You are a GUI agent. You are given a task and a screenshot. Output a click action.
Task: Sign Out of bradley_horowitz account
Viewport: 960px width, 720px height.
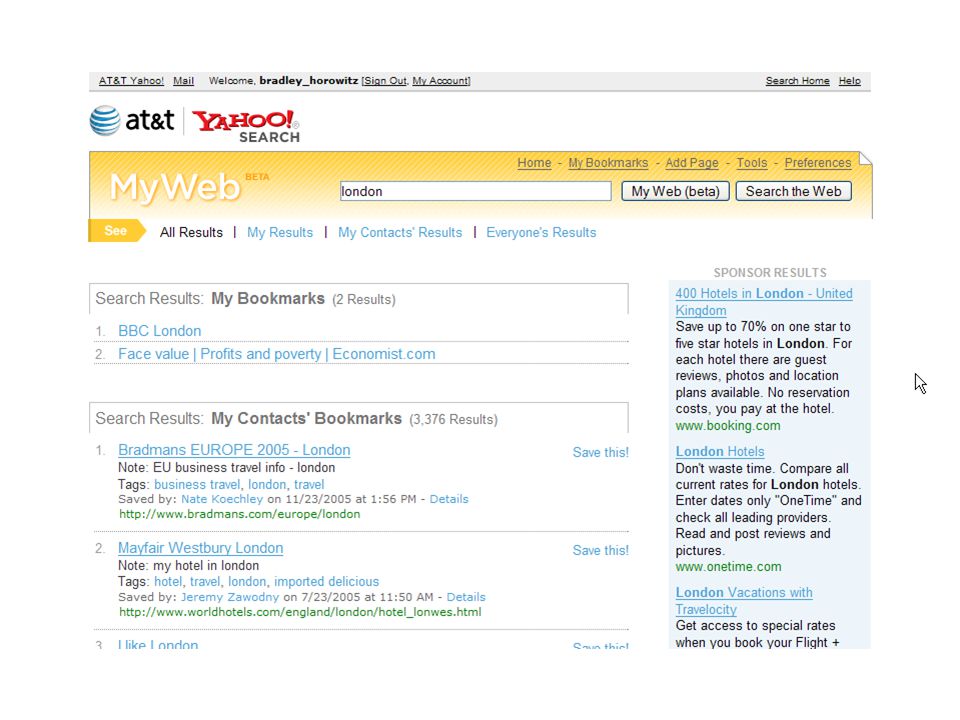(x=385, y=81)
